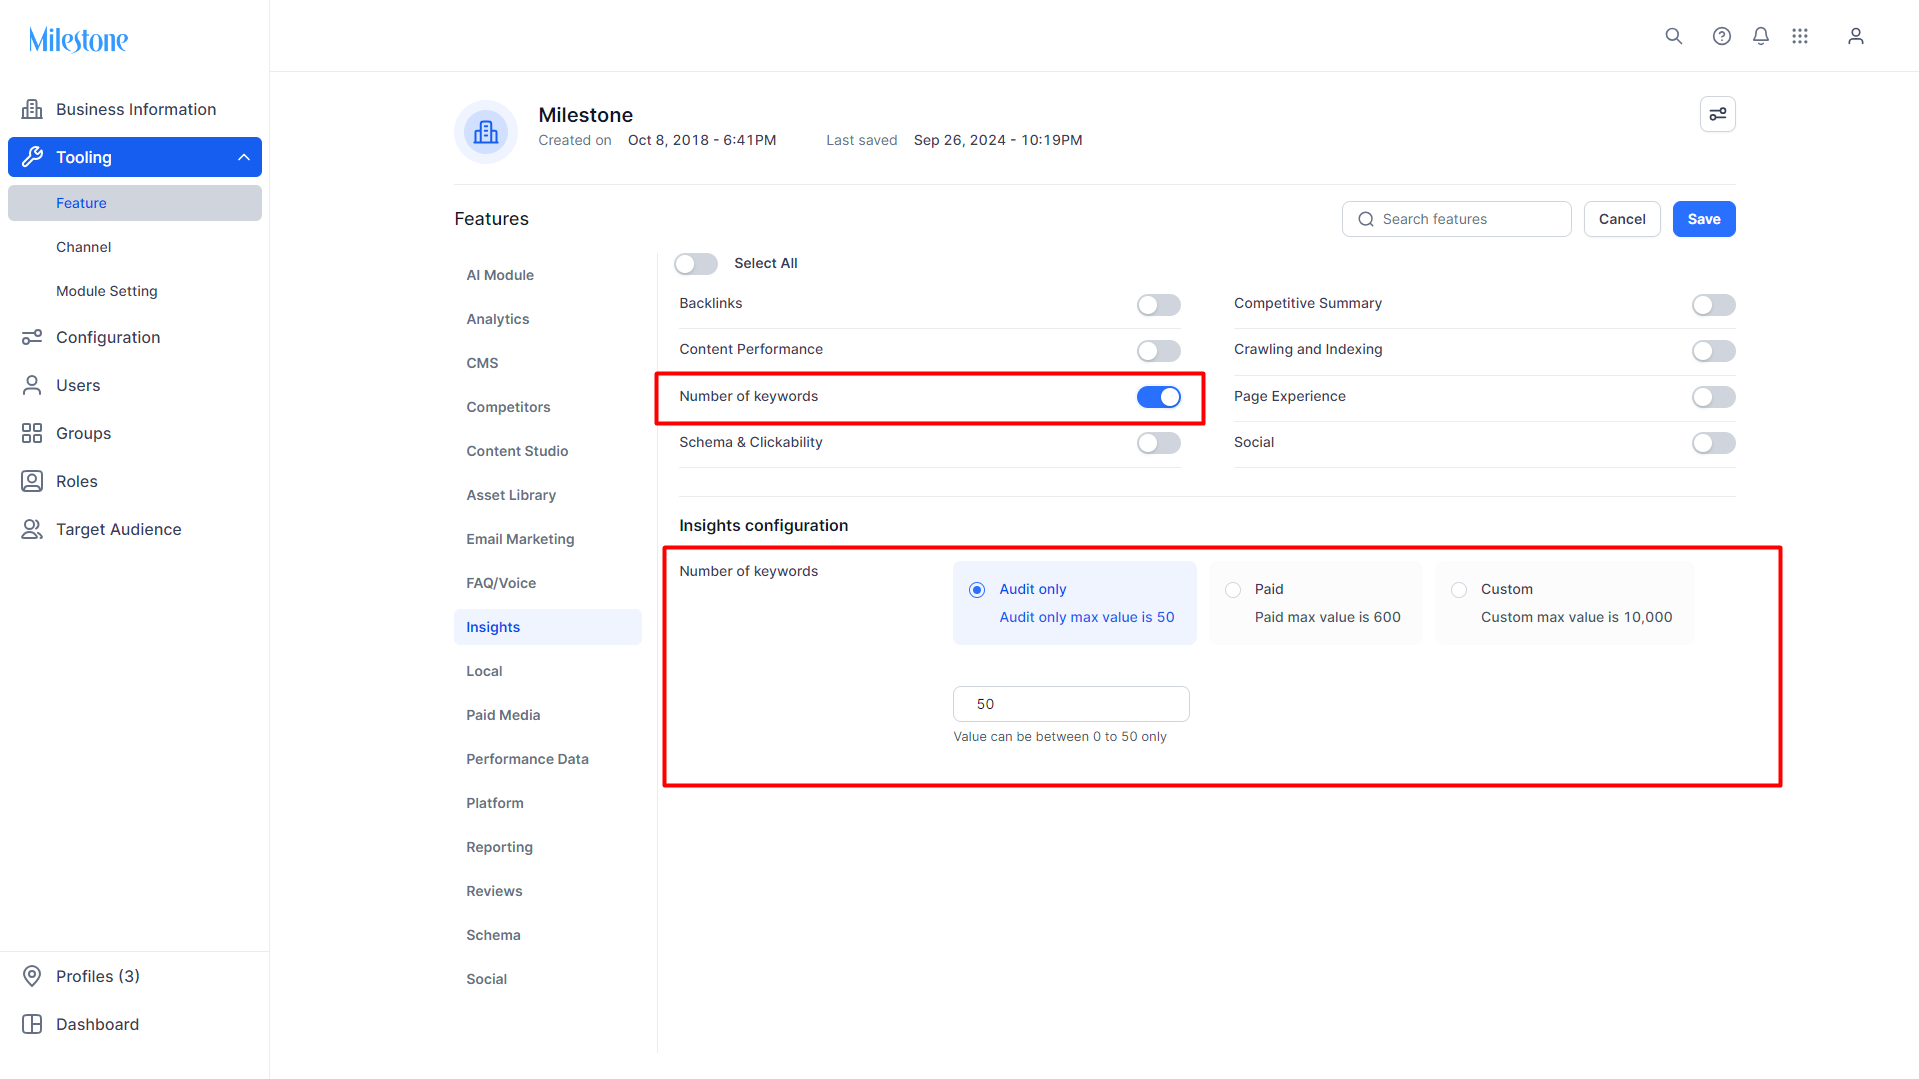Open the apps grid launcher
The height and width of the screenshot is (1079, 1919).
[x=1799, y=36]
